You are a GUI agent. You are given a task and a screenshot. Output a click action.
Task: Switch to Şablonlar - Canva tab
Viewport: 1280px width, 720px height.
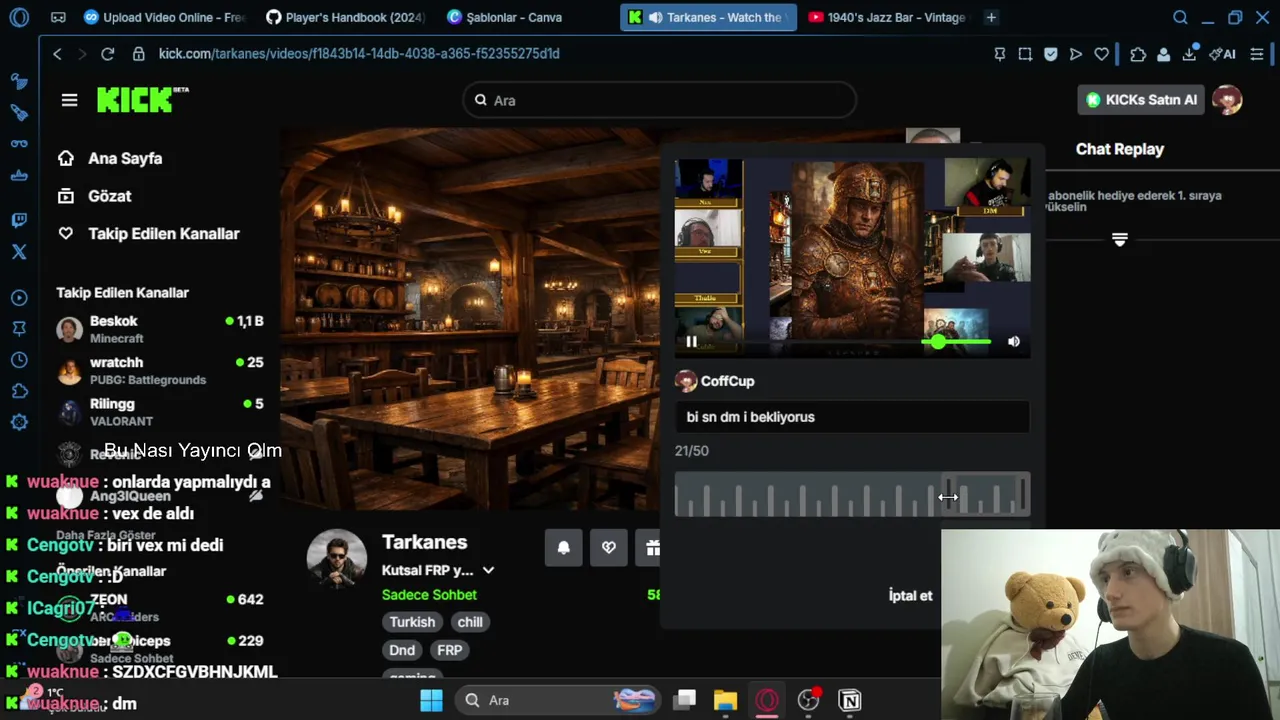pyautogui.click(x=527, y=17)
